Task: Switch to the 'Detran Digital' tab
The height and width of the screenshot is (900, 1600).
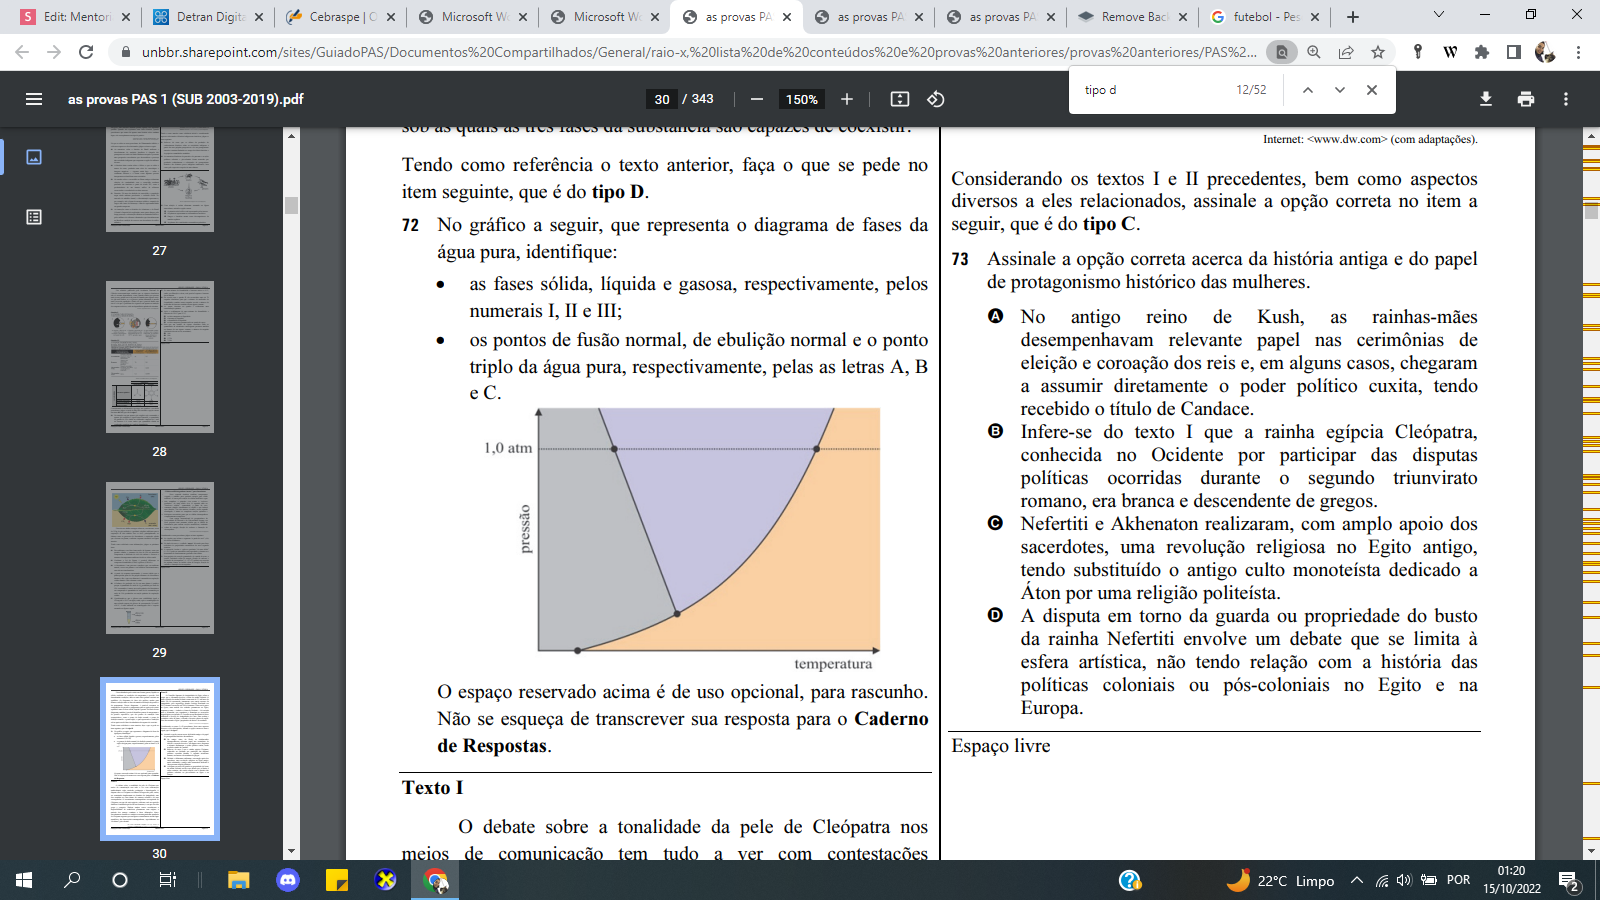Action: click(205, 17)
